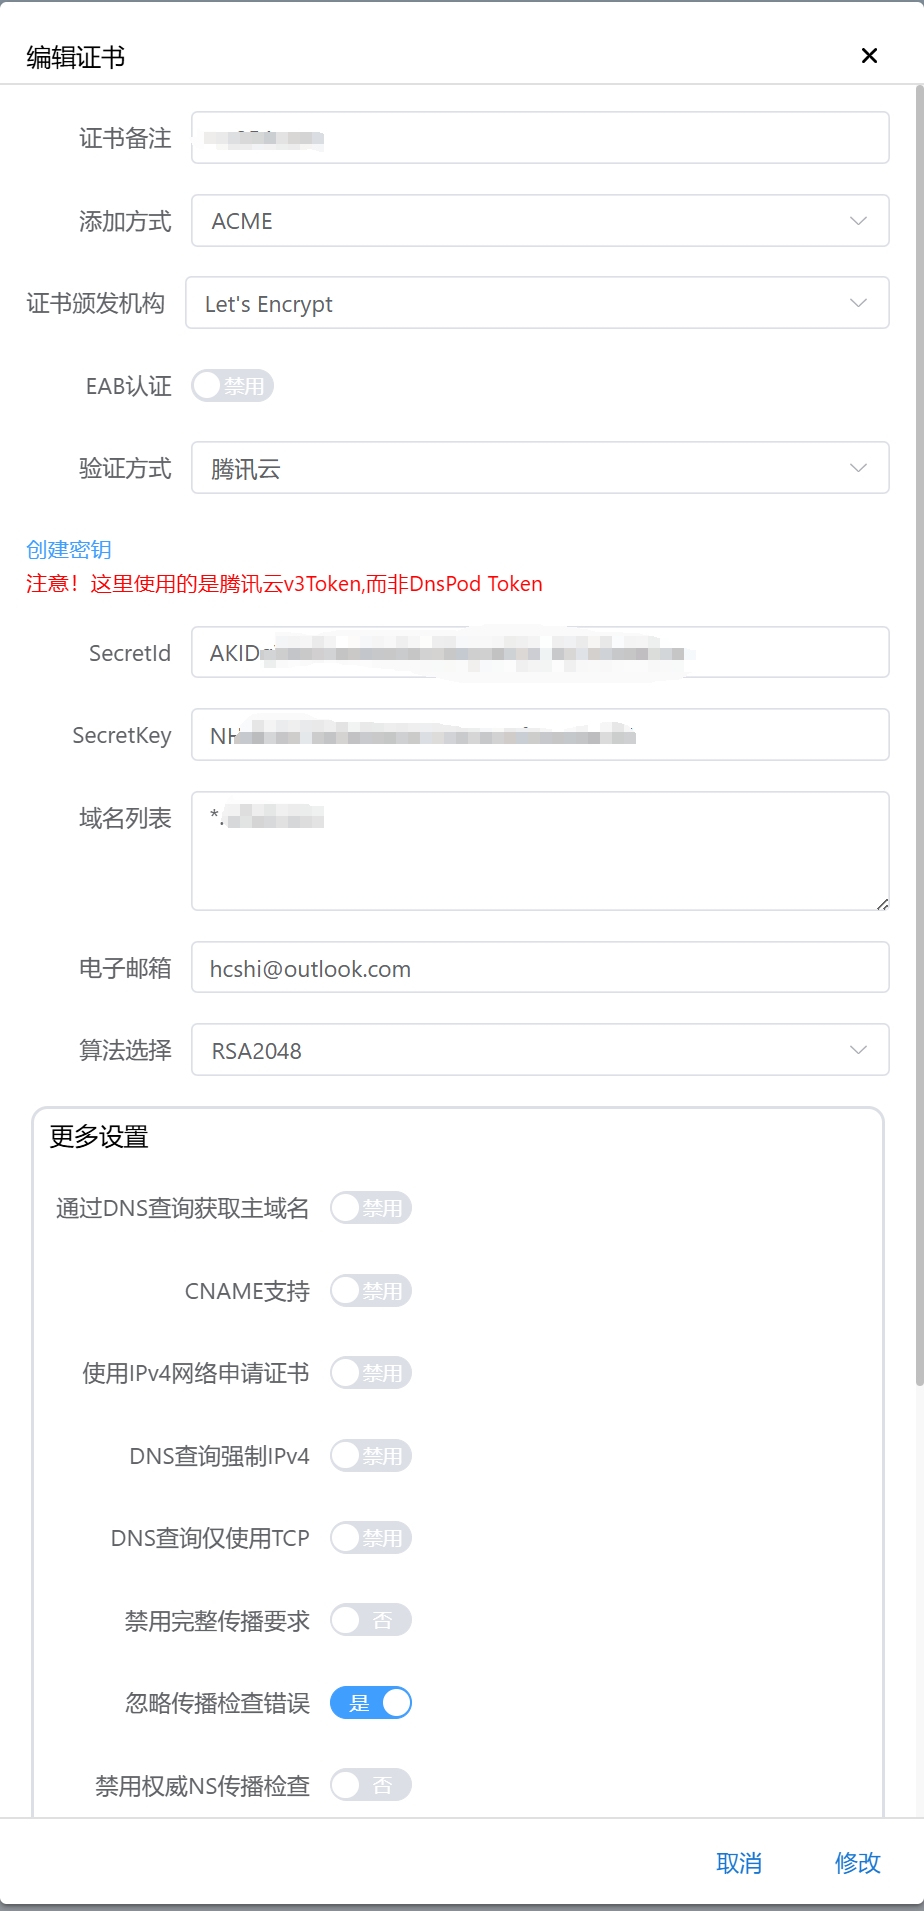Enable CNAME支持
The width and height of the screenshot is (924, 1911).
[370, 1290]
